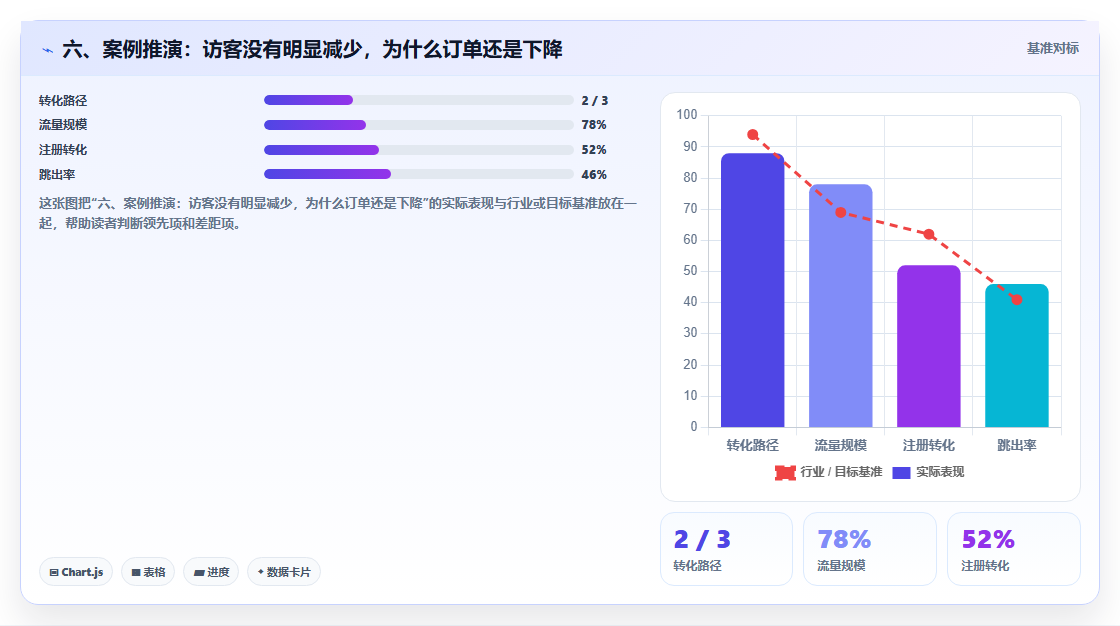Click the section title 六、案例推演 heading
The height and width of the screenshot is (626, 1120).
coord(312,49)
